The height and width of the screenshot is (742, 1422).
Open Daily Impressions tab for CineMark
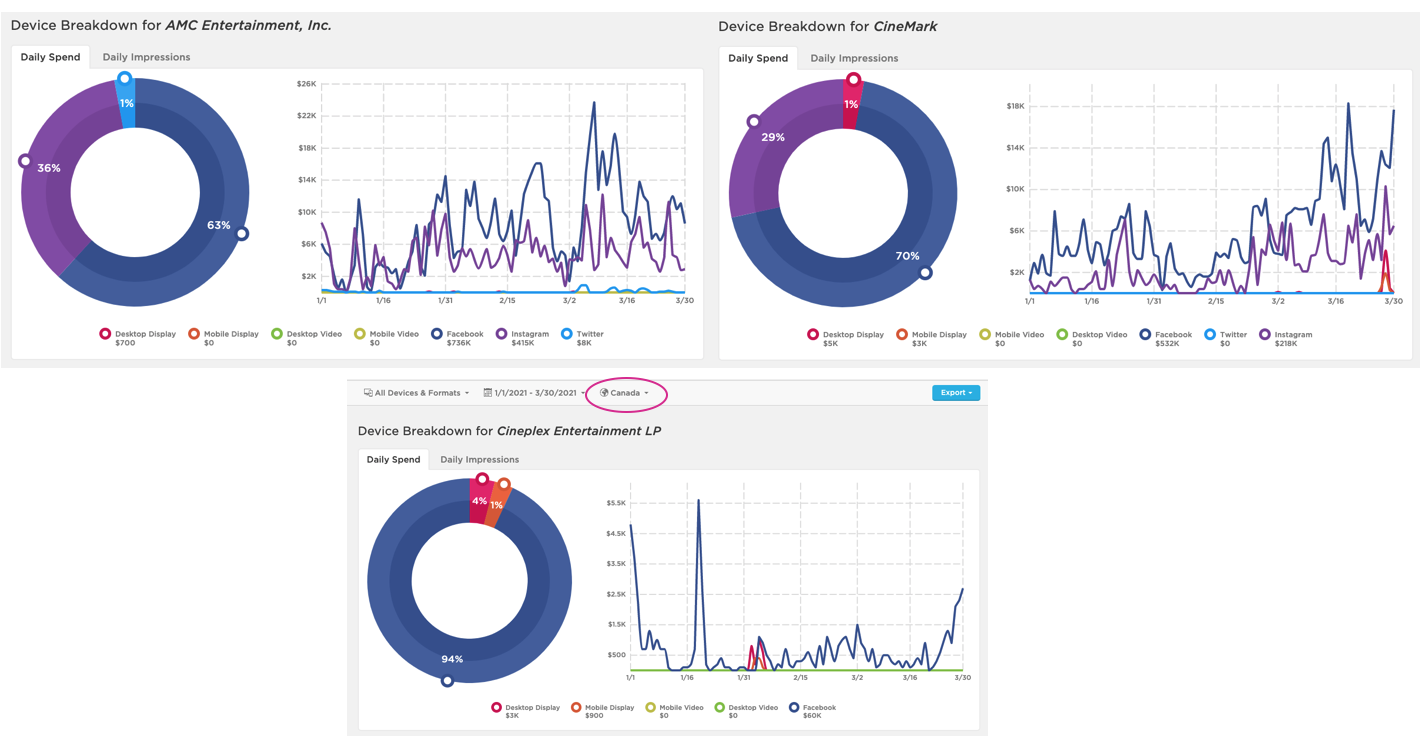pyautogui.click(x=854, y=58)
